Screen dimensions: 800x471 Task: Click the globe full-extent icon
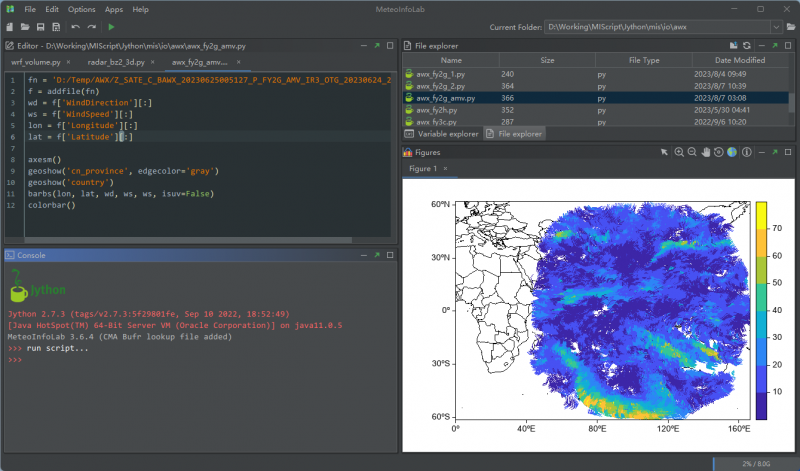(x=731, y=152)
